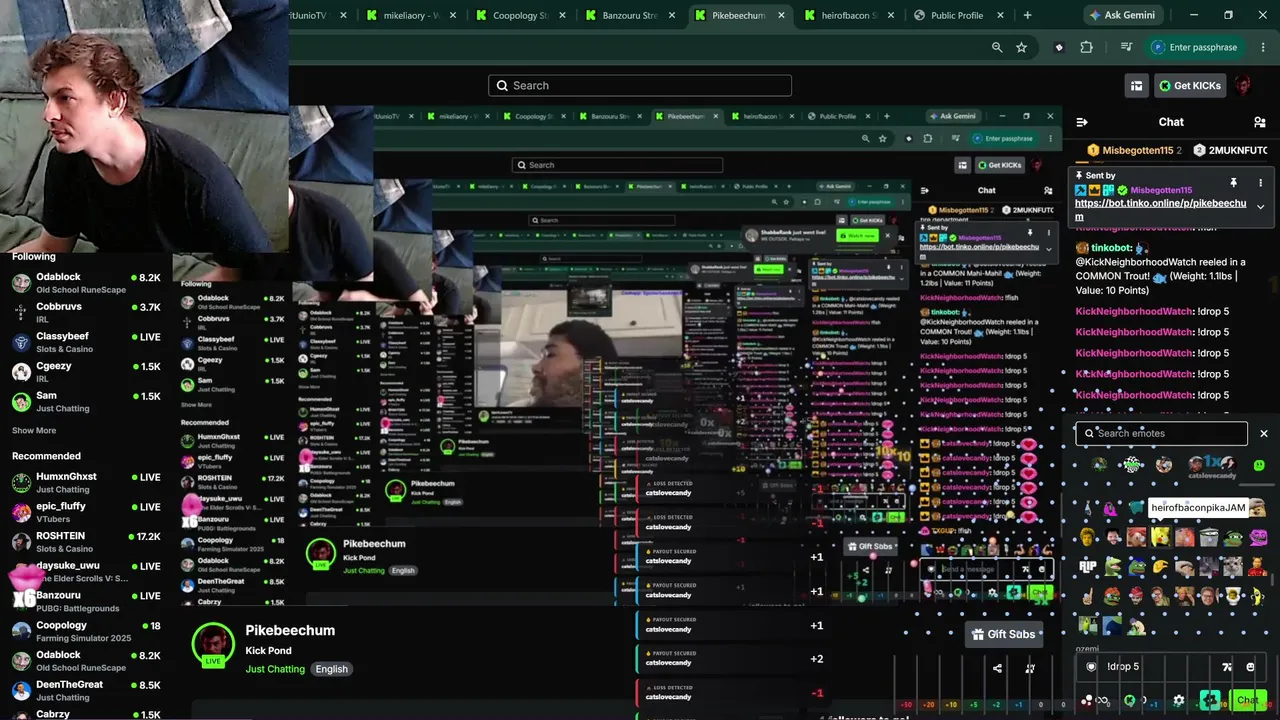The image size is (1280, 720).
Task: Click the Get KICKs button
Action: [1190, 86]
